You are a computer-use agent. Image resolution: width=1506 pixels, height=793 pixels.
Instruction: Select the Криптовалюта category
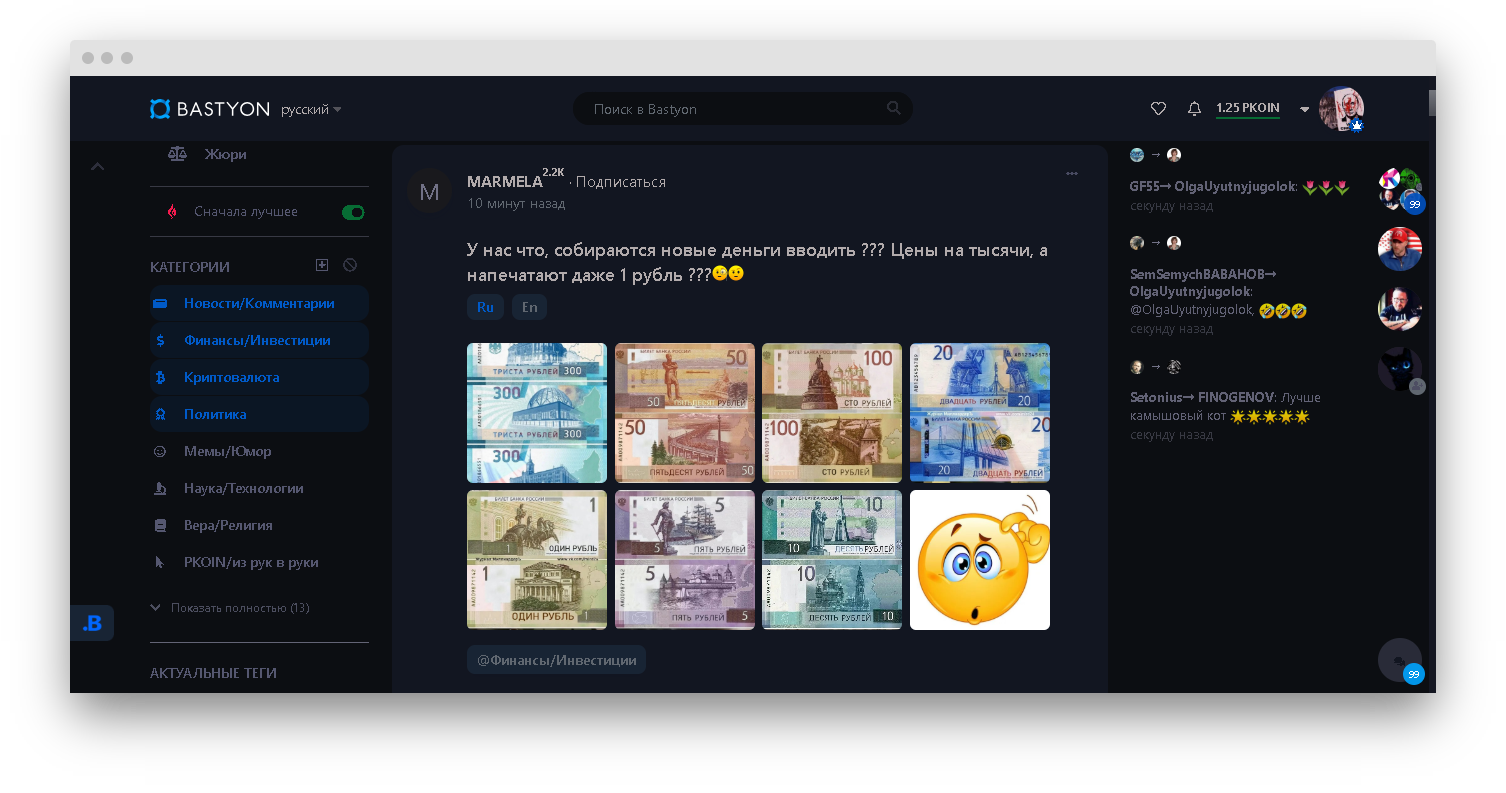259,377
